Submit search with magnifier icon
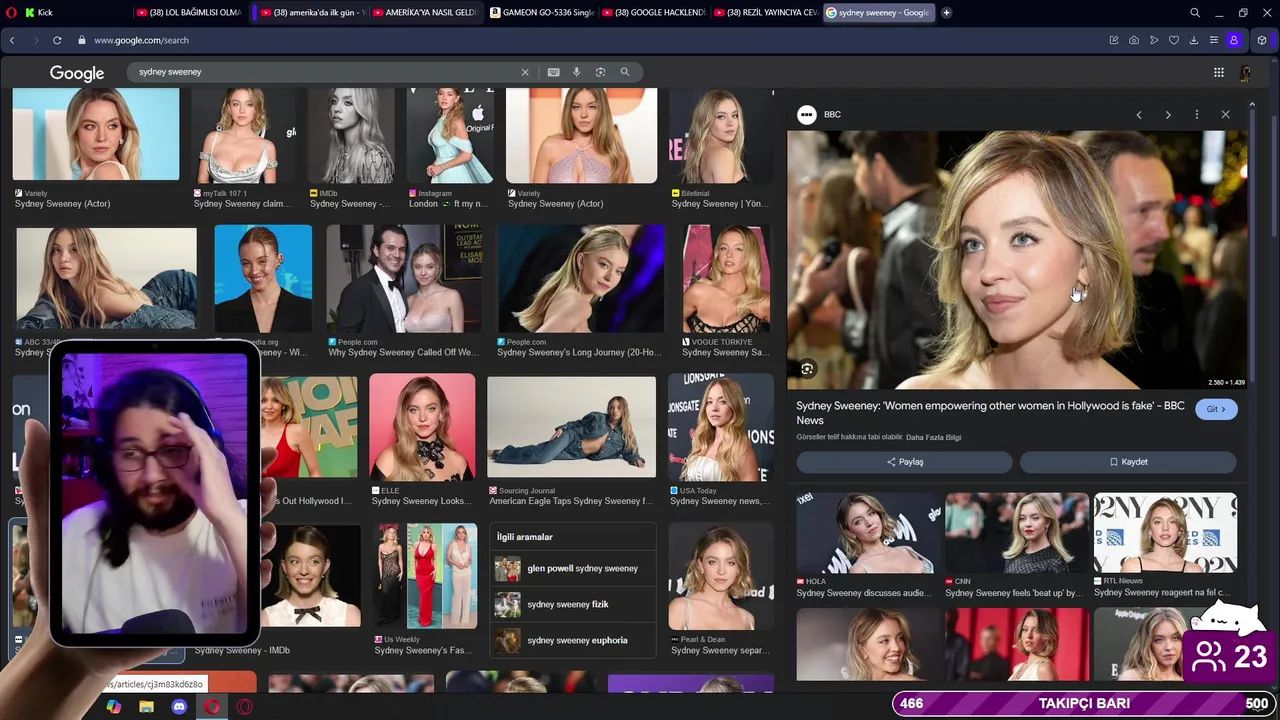Image resolution: width=1280 pixels, height=720 pixels. [625, 72]
